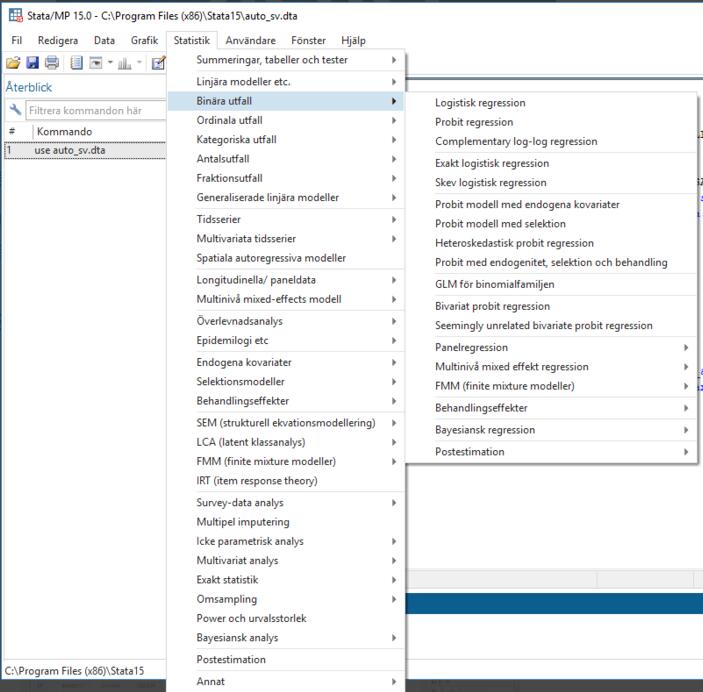Click the working directory path in status bar
This screenshot has width=703, height=692.
point(74,671)
